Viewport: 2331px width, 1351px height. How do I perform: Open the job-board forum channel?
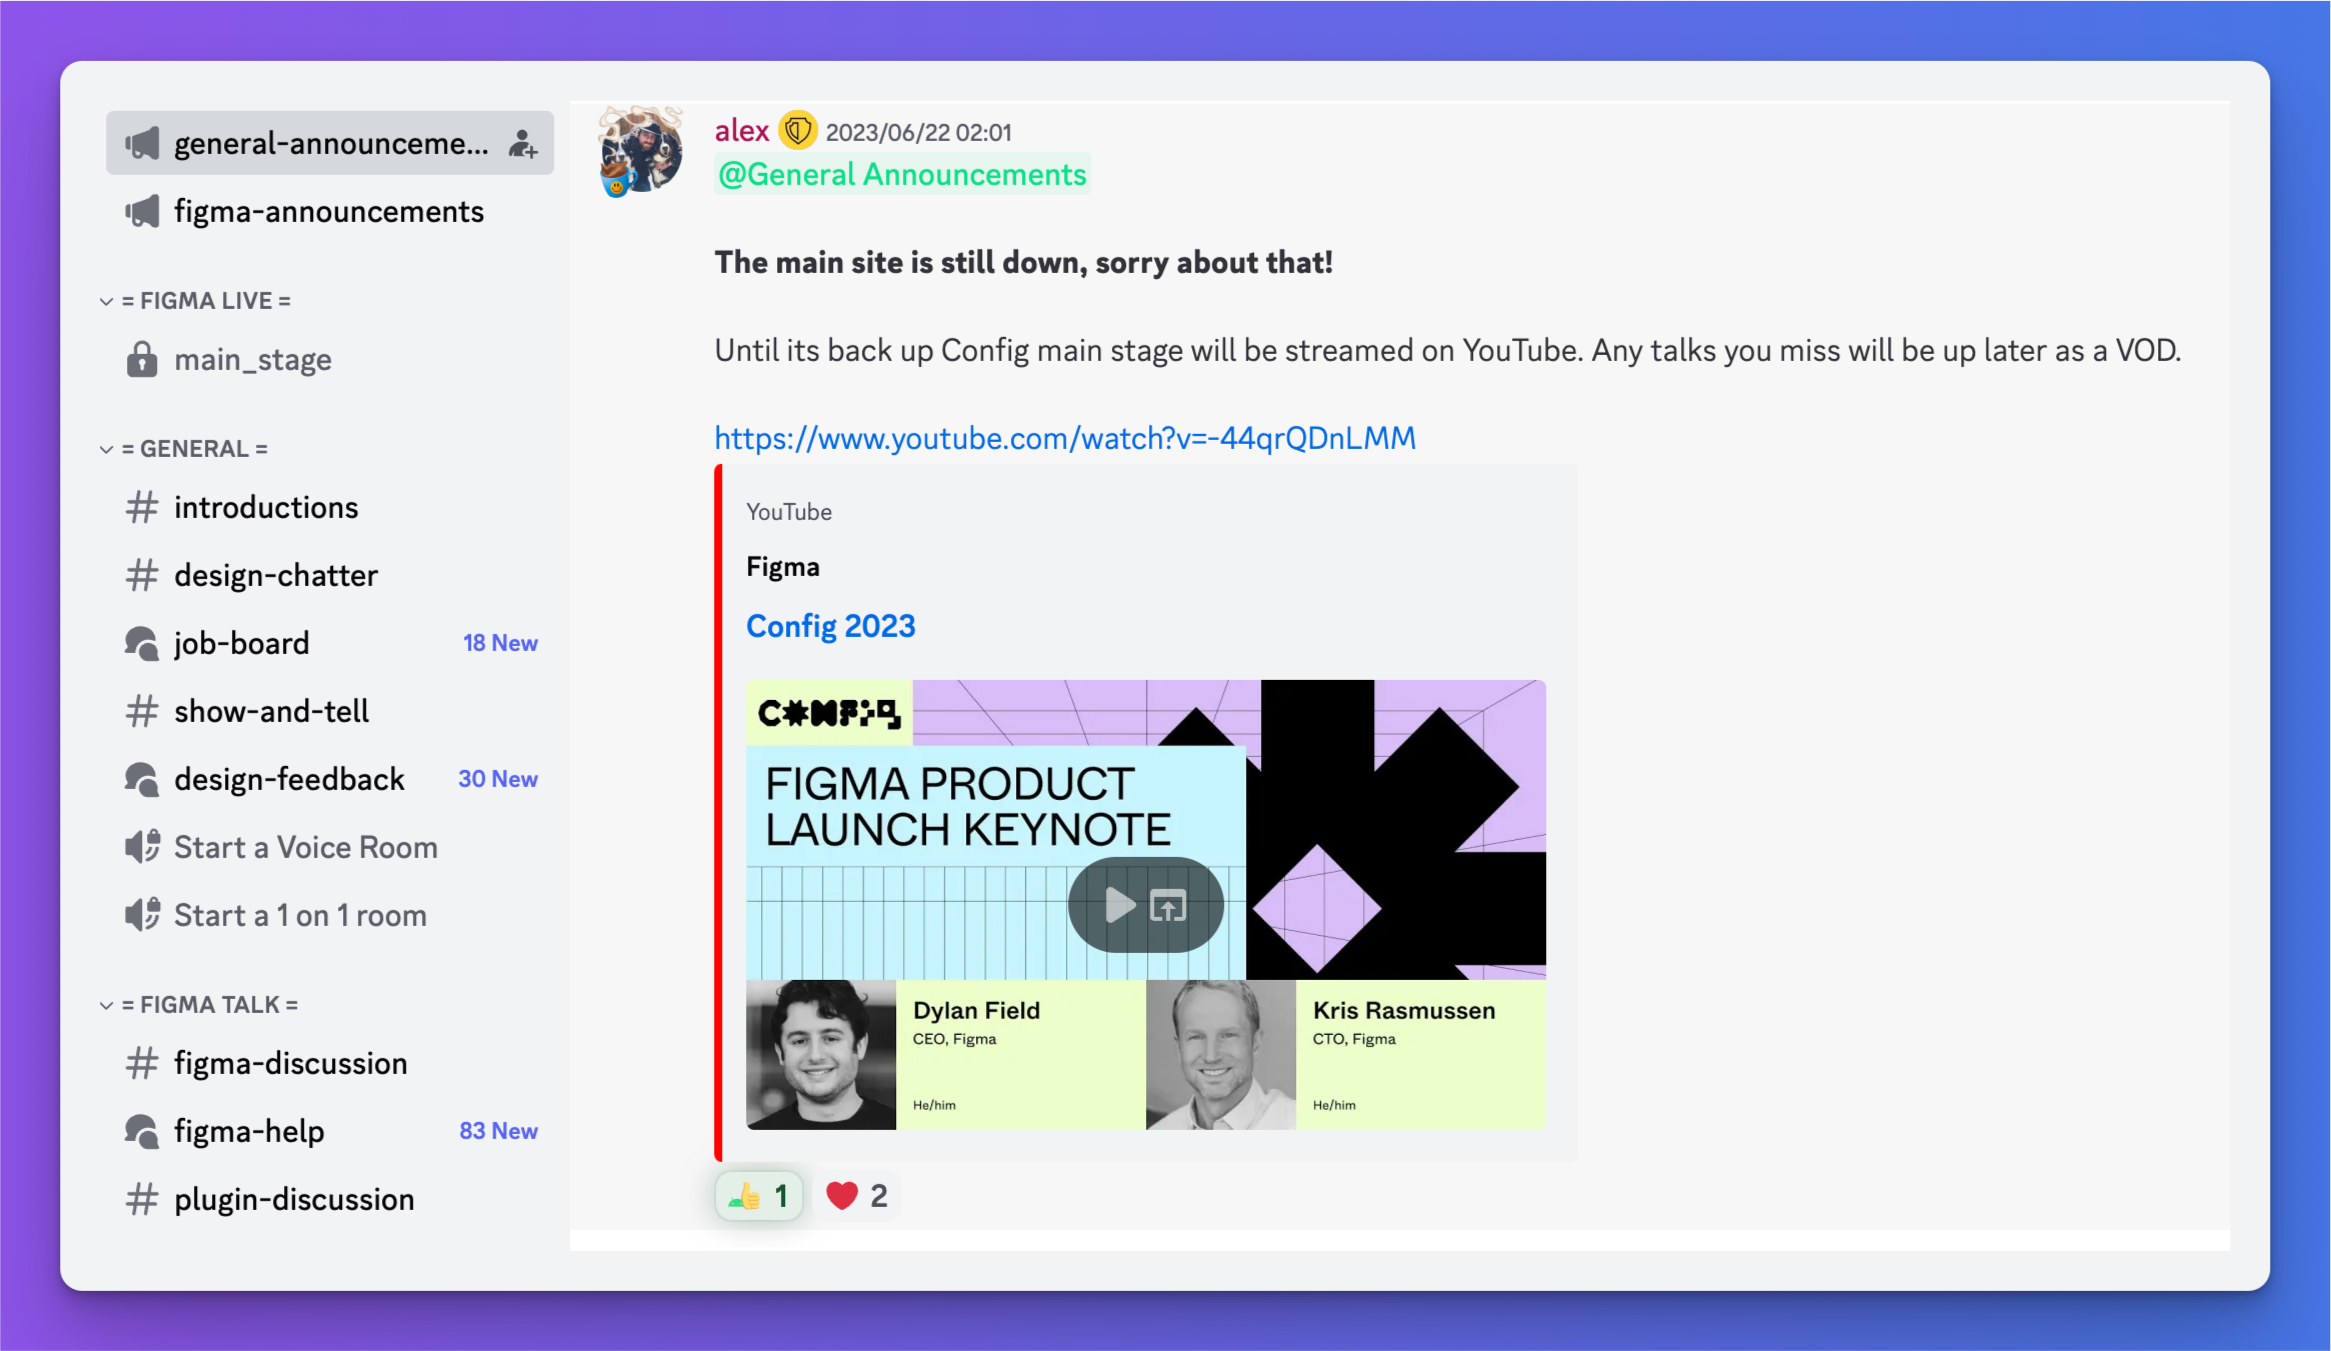coord(330,643)
